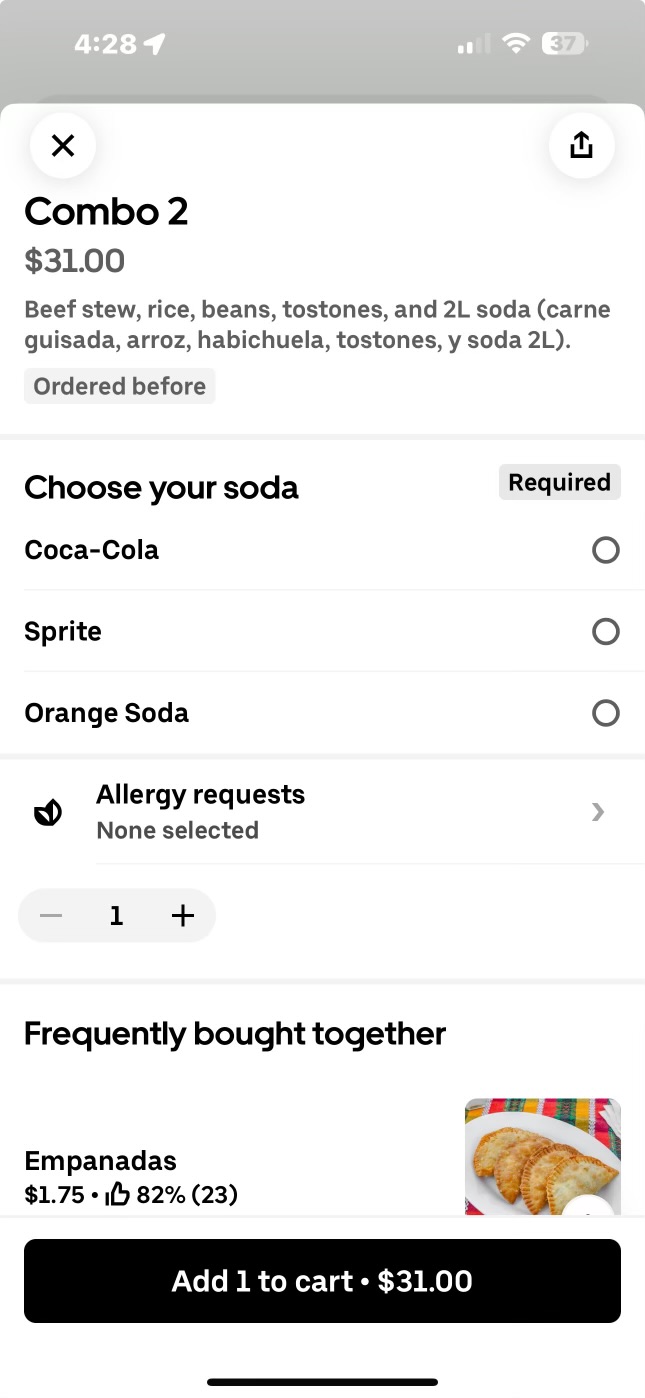
Task: Tap the Allergy requests row title
Action: (200, 795)
